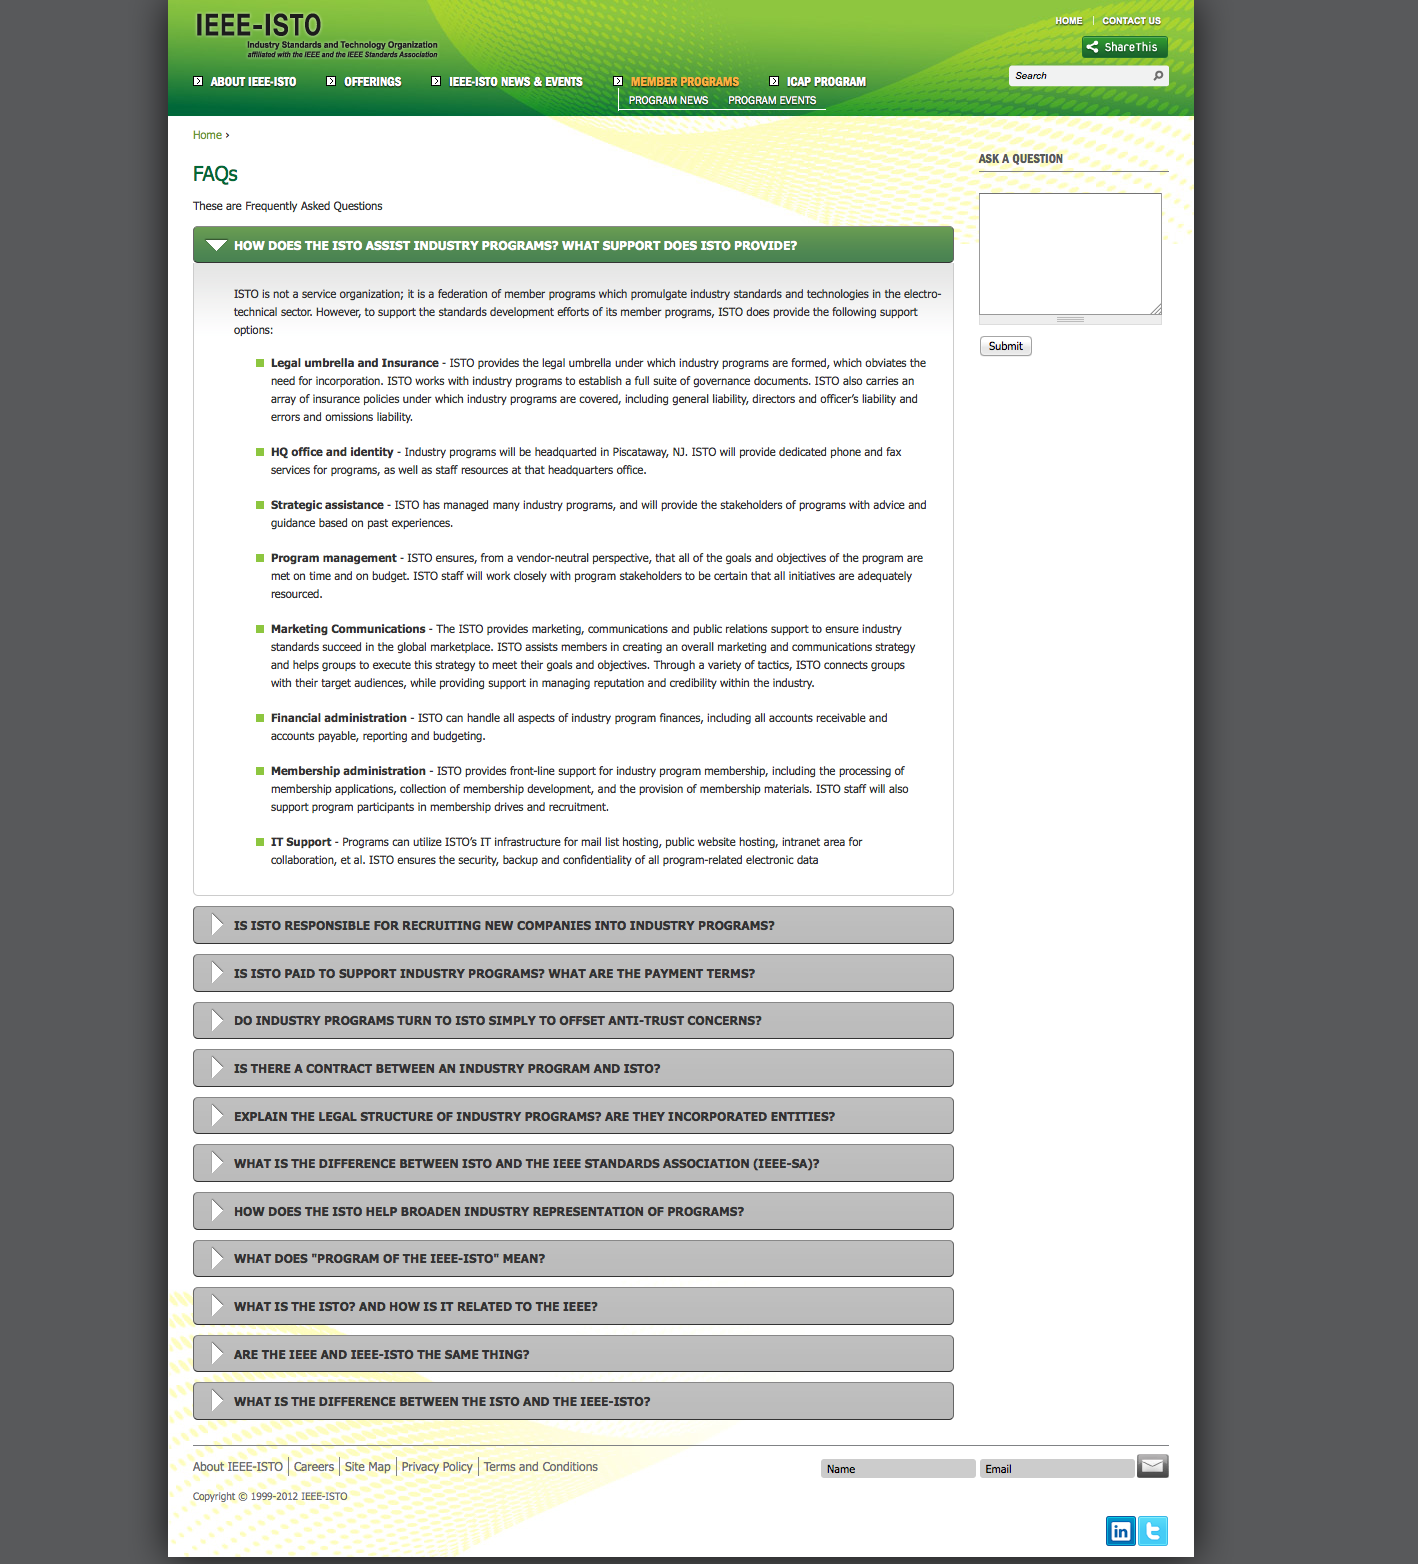Click the Email input field

1057,1469
